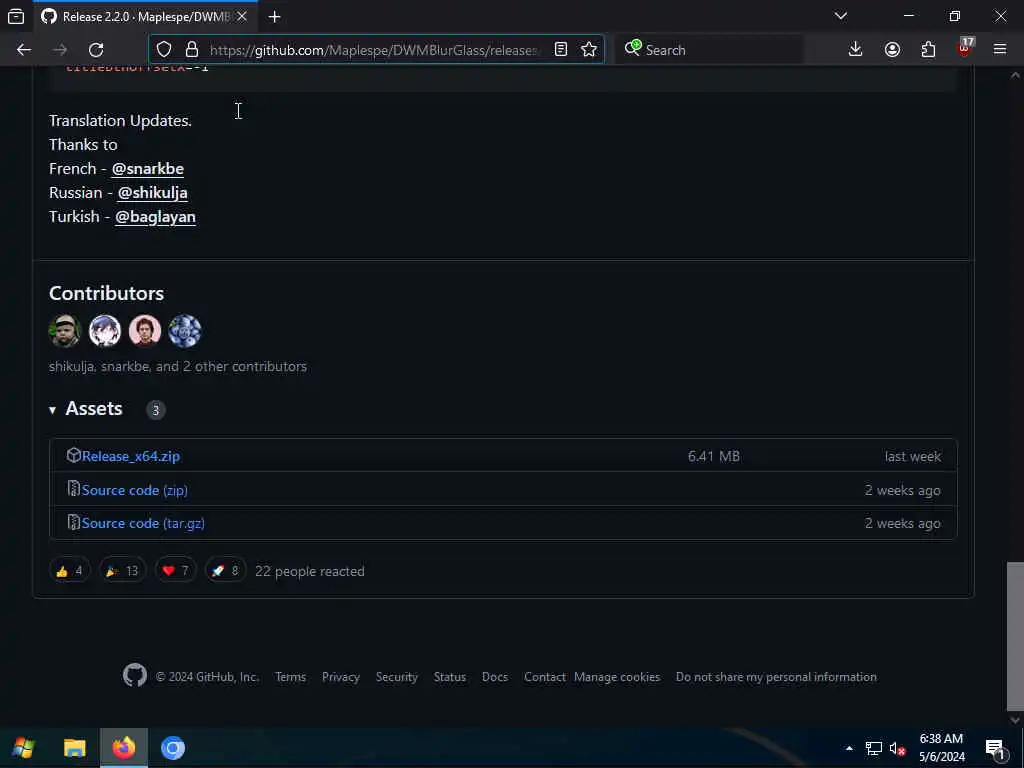
Task: Open the Firefox hamburger application menu
Action: pyautogui.click(x=1000, y=50)
